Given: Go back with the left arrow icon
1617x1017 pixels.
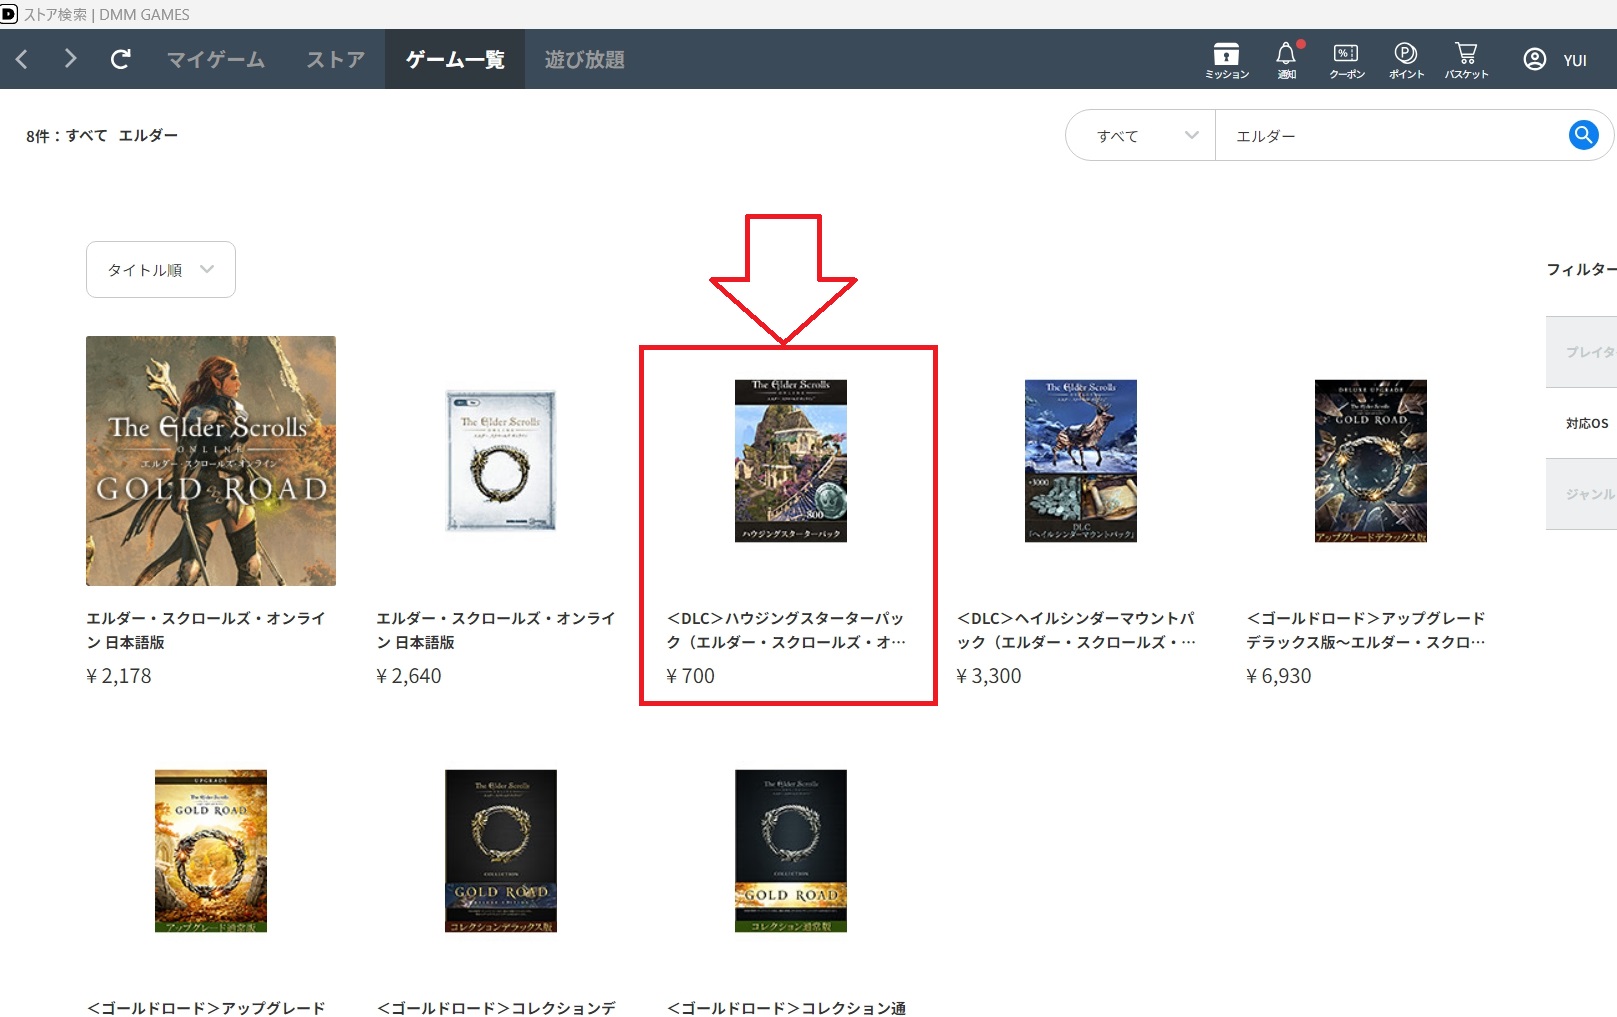Looking at the screenshot, I should coord(22,59).
